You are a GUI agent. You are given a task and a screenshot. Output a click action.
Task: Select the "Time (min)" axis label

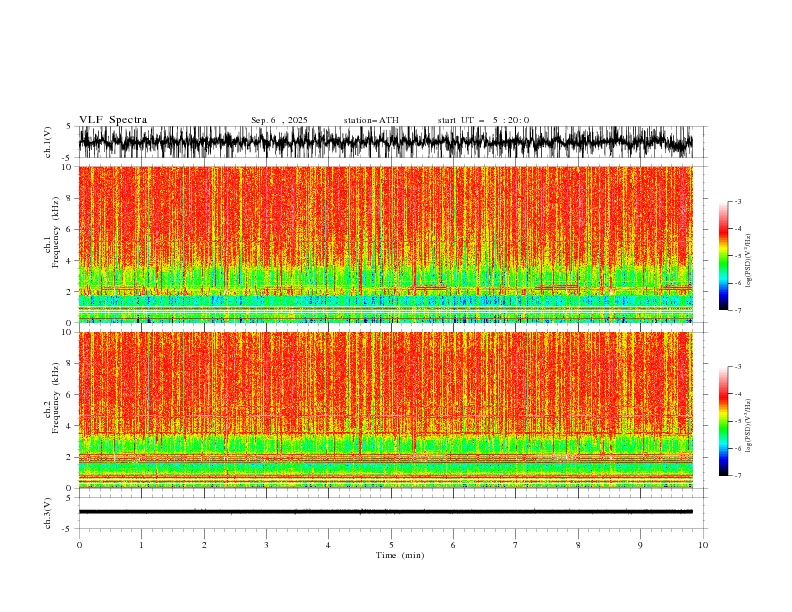point(400,555)
